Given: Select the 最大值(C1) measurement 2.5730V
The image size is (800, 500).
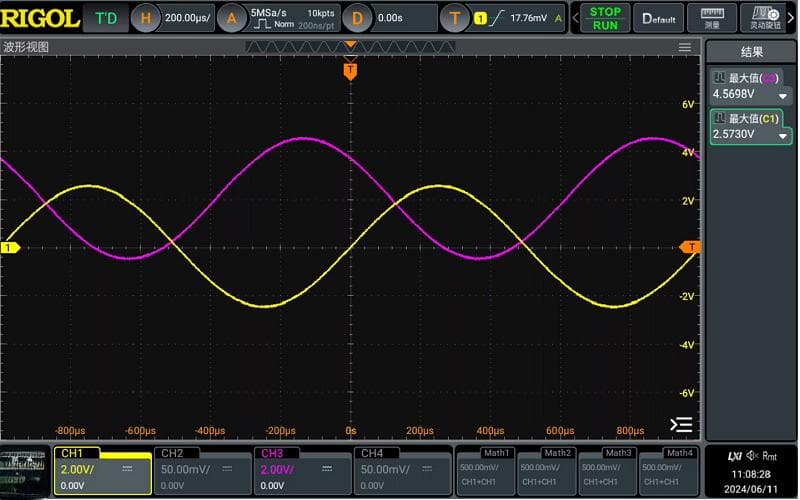Looking at the screenshot, I should (x=751, y=127).
